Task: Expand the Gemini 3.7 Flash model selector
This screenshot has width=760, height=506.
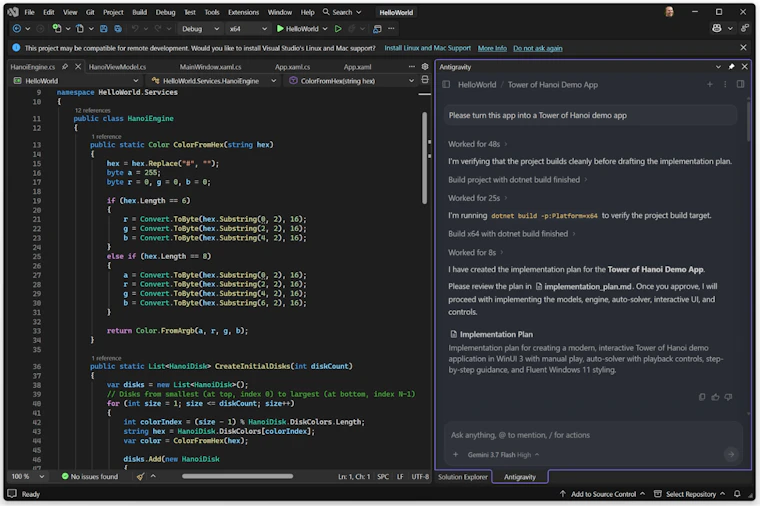Action: tap(504, 455)
